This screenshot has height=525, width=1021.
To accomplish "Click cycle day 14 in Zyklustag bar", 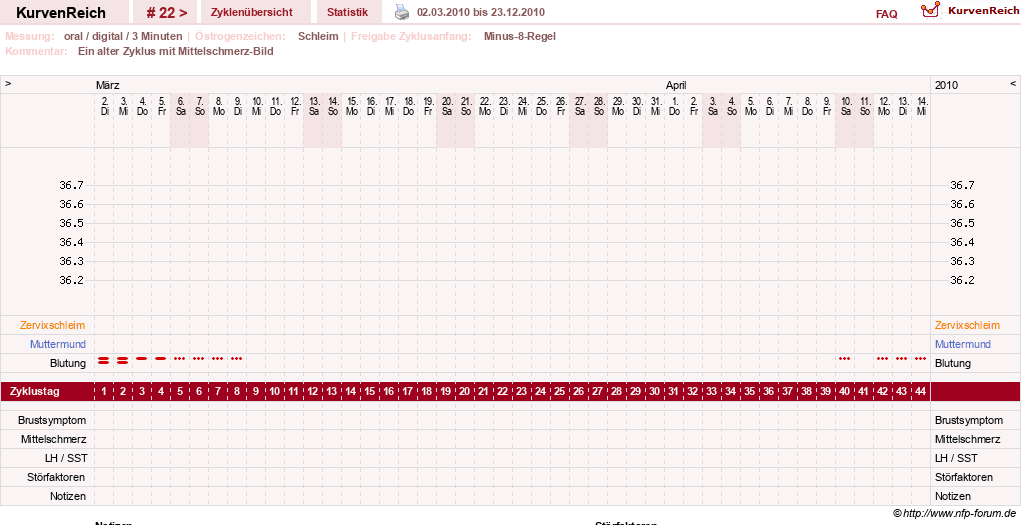I will click(350, 391).
